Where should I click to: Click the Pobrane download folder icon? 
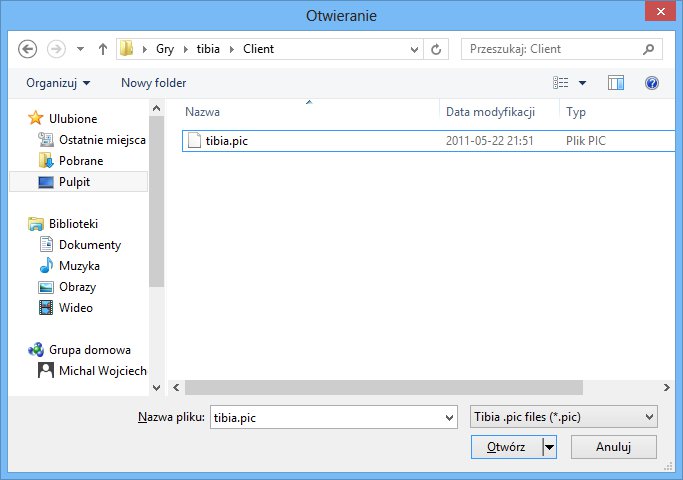(46, 160)
